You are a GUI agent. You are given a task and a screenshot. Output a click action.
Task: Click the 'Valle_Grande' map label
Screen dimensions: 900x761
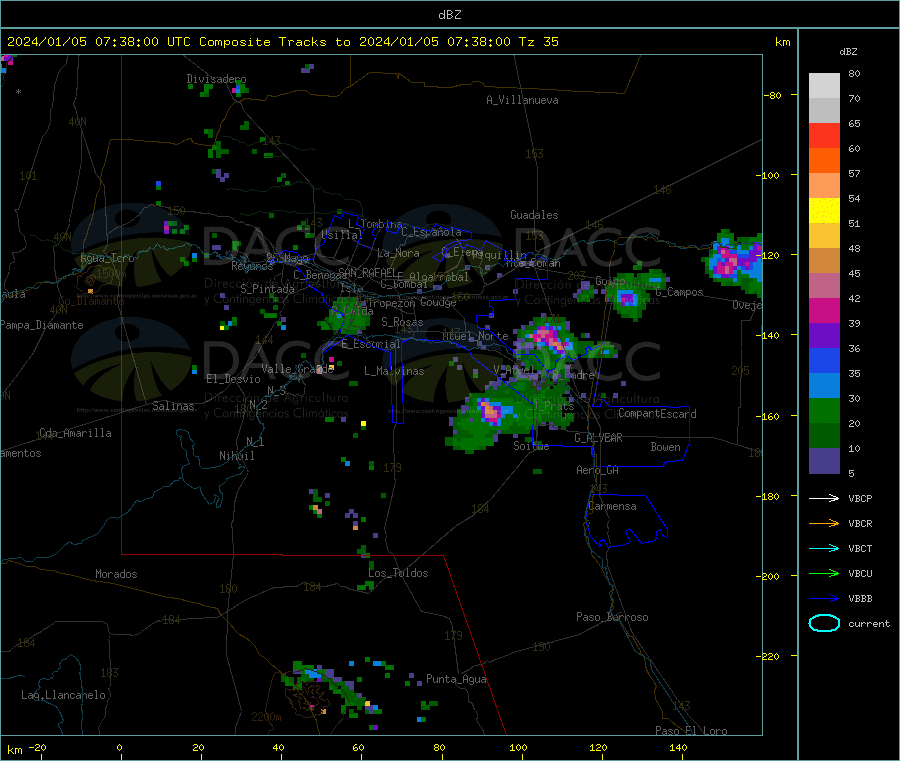297,369
